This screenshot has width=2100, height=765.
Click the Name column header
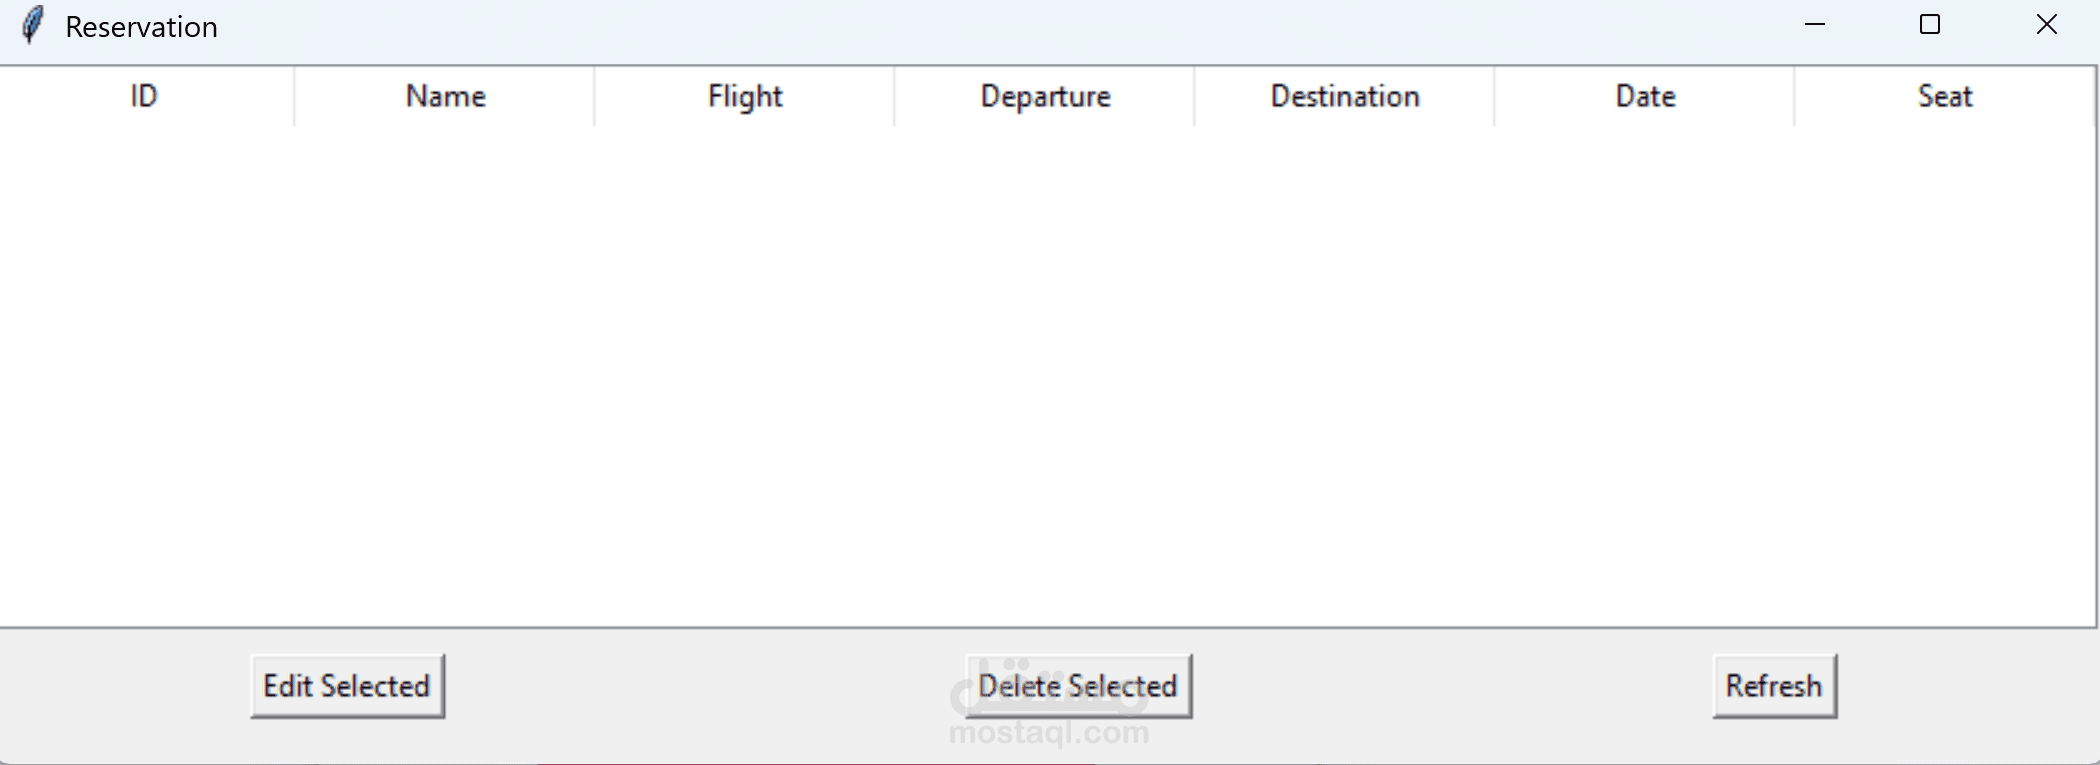click(x=445, y=96)
